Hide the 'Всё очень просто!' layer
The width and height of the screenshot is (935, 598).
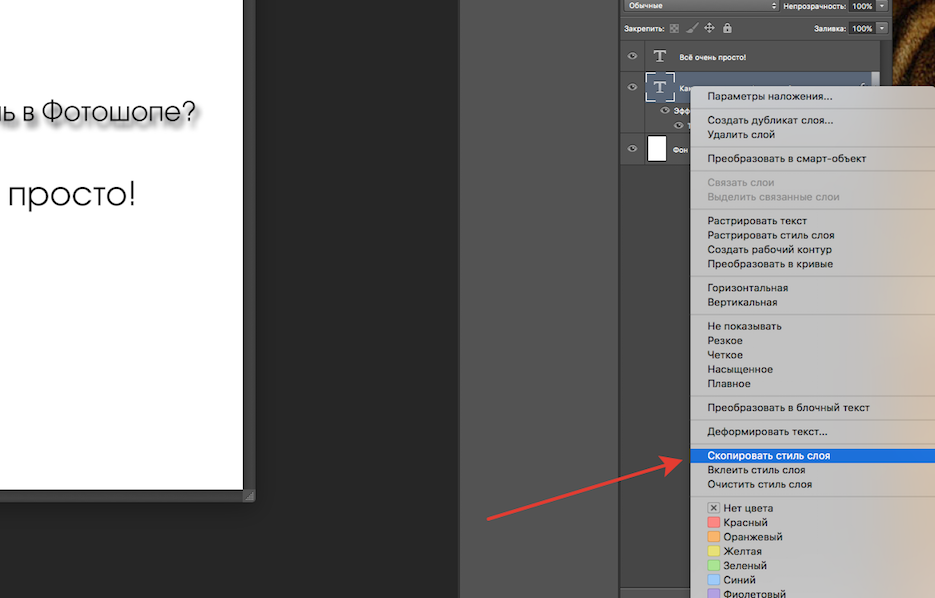tap(632, 56)
